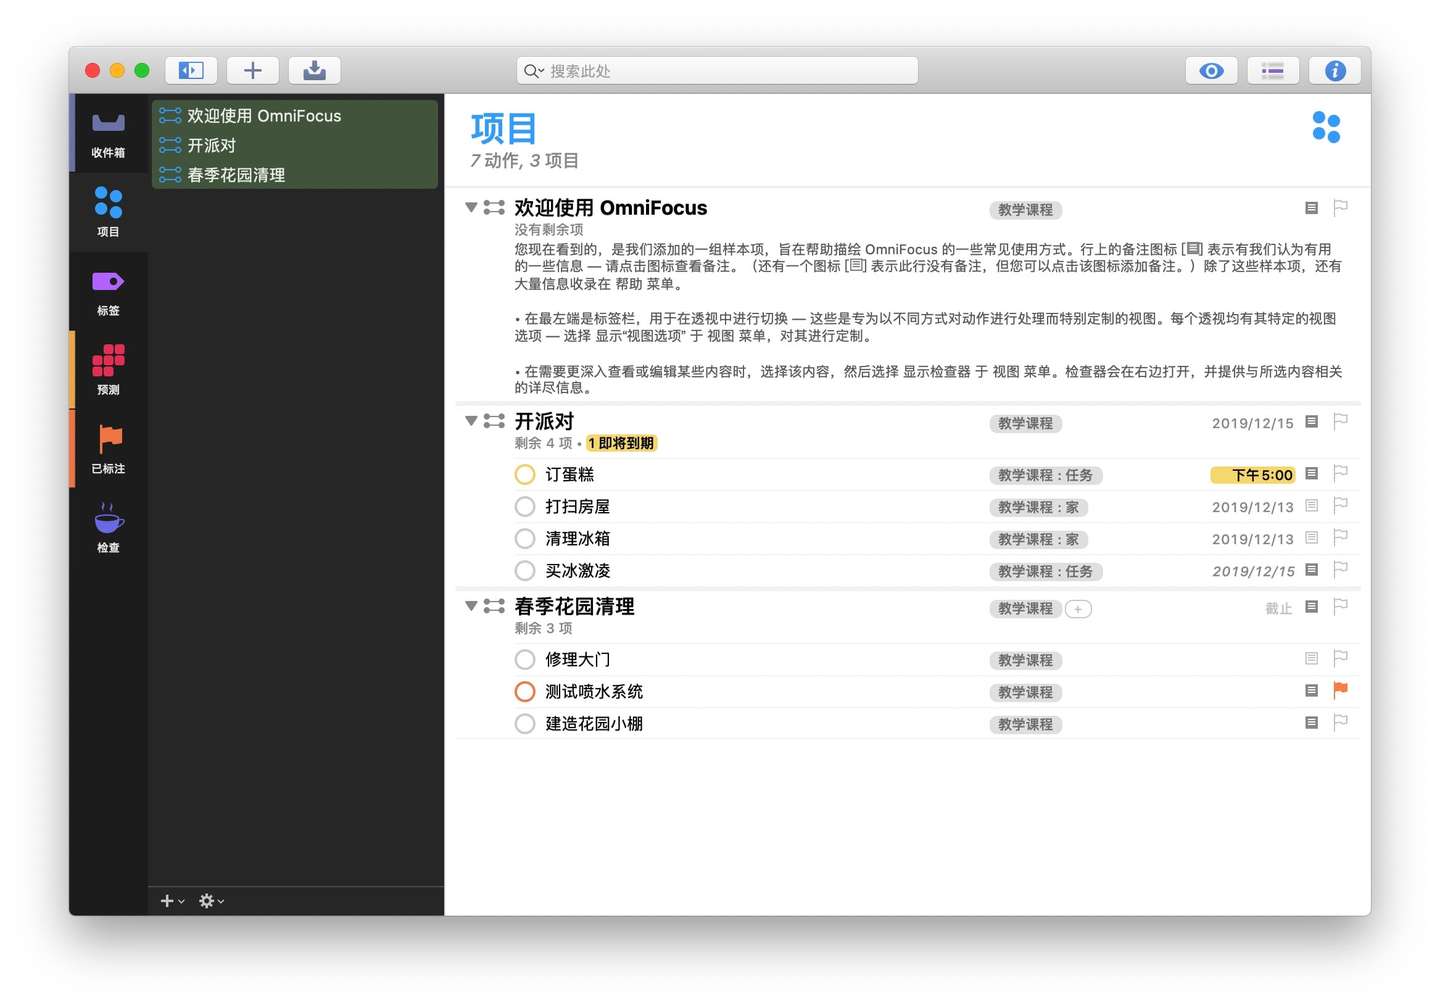Check off the 清理冰箱 action

[525, 538]
